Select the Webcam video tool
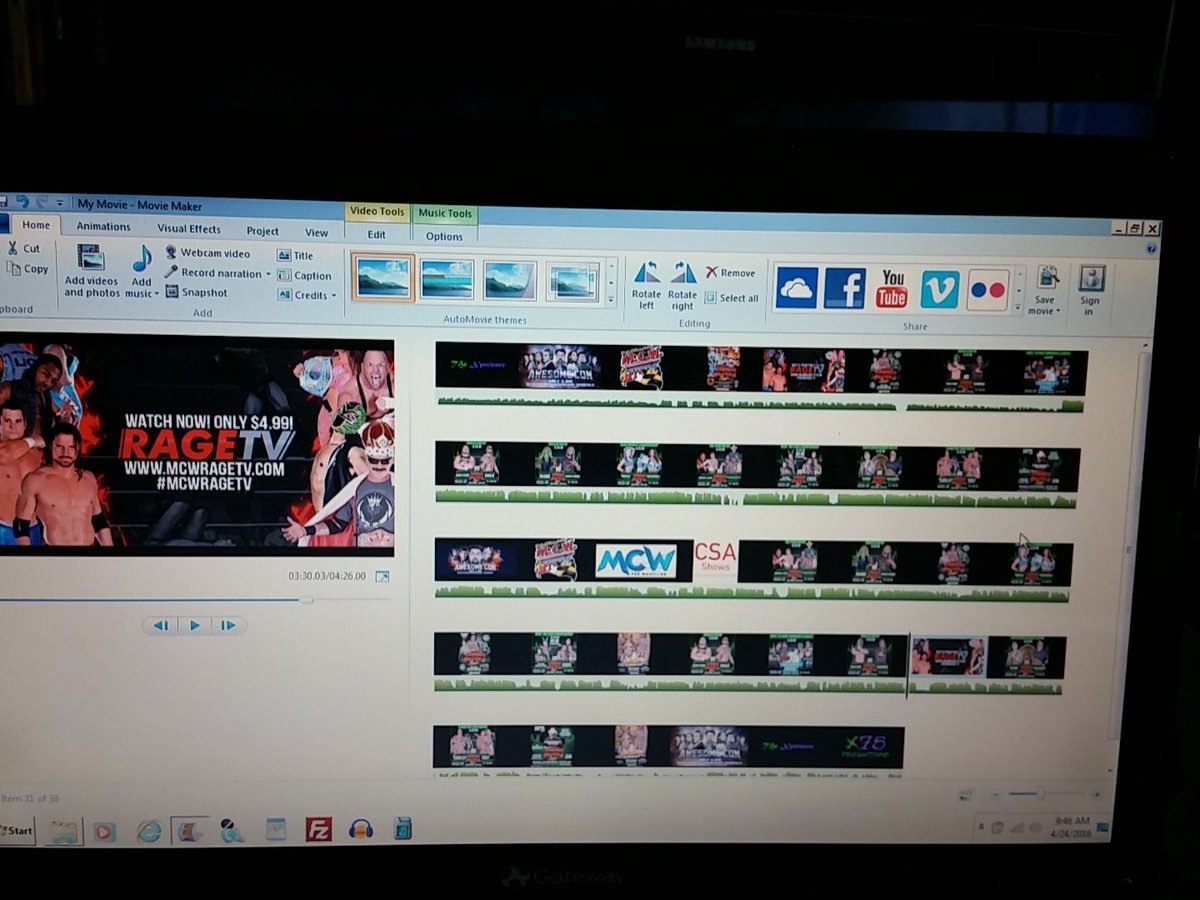The image size is (1200, 900). coord(210,253)
